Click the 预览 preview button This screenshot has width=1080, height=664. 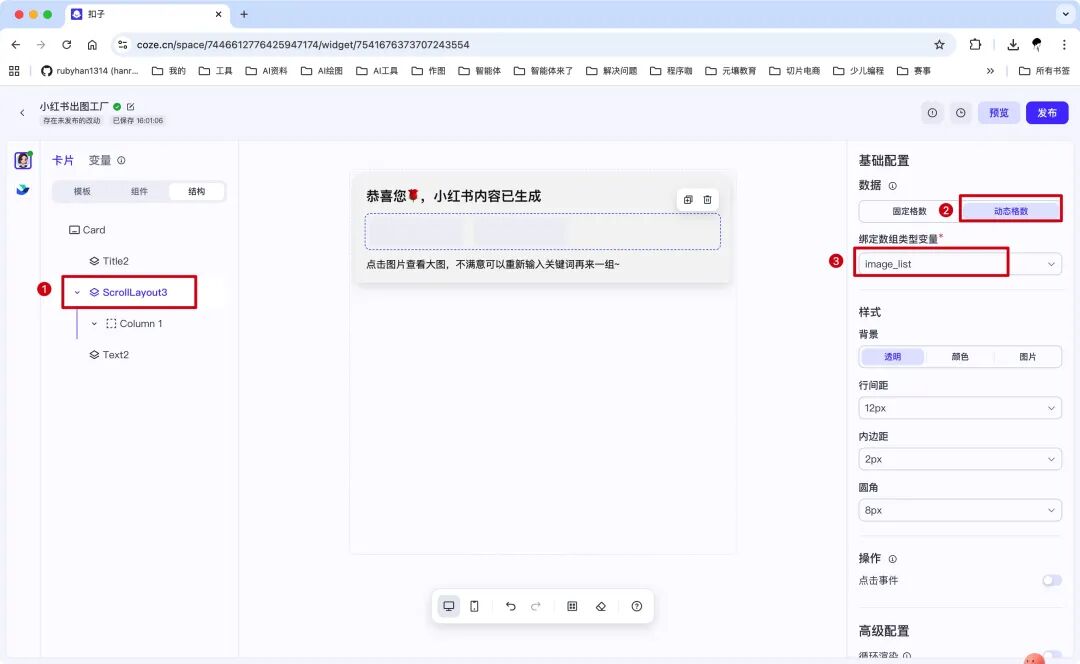pyautogui.click(x=998, y=113)
